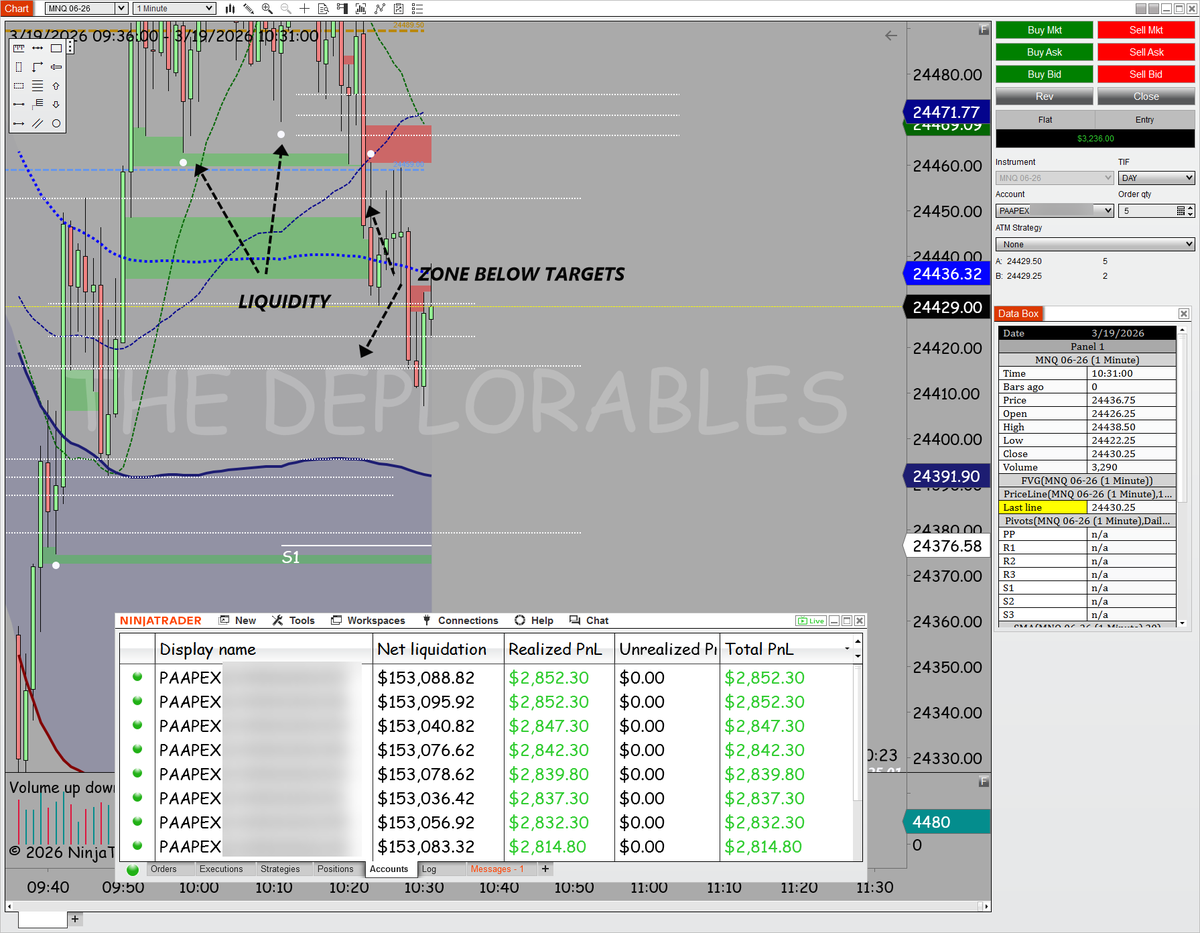This screenshot has height=933, width=1200.
Task: Select the rectangle drawing tool
Action: click(56, 48)
